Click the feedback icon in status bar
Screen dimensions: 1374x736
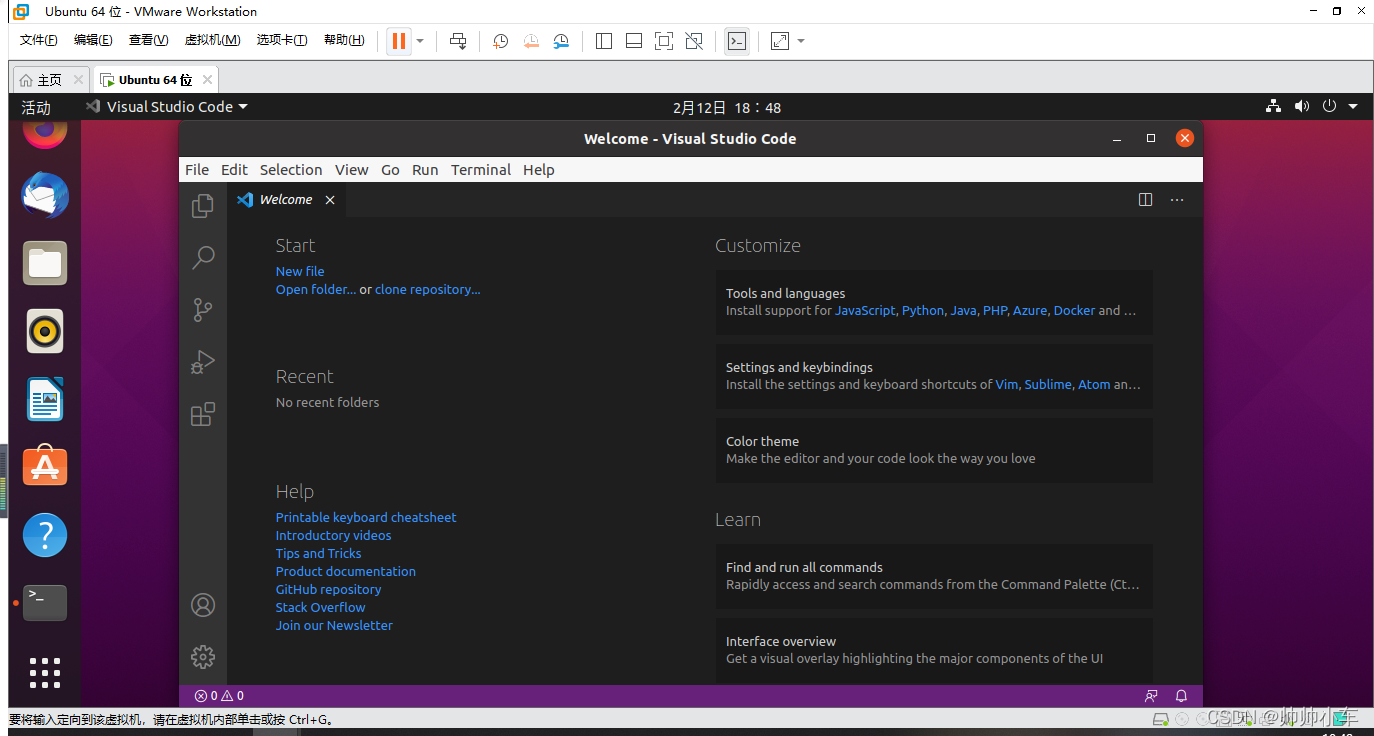tap(1151, 696)
